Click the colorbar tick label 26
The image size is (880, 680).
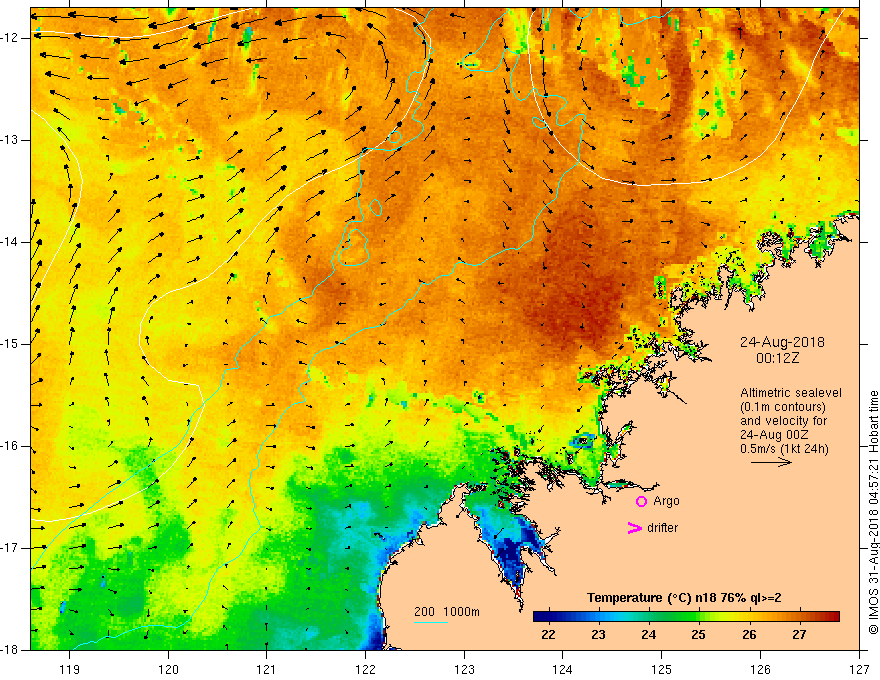click(x=749, y=635)
